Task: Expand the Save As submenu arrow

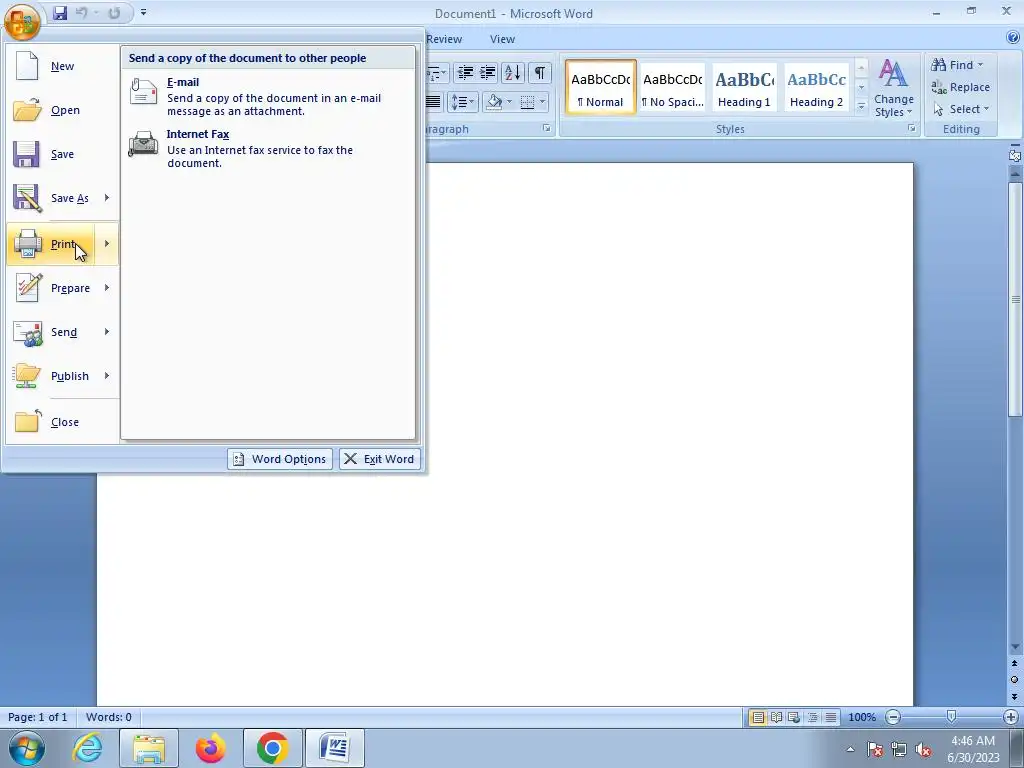Action: pyautogui.click(x=106, y=198)
